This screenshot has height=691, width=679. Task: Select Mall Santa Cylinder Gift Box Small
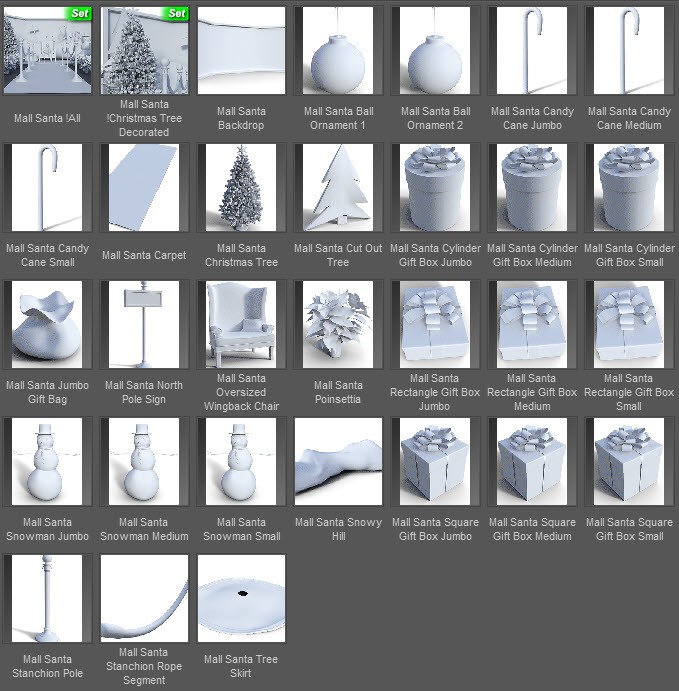click(x=629, y=187)
